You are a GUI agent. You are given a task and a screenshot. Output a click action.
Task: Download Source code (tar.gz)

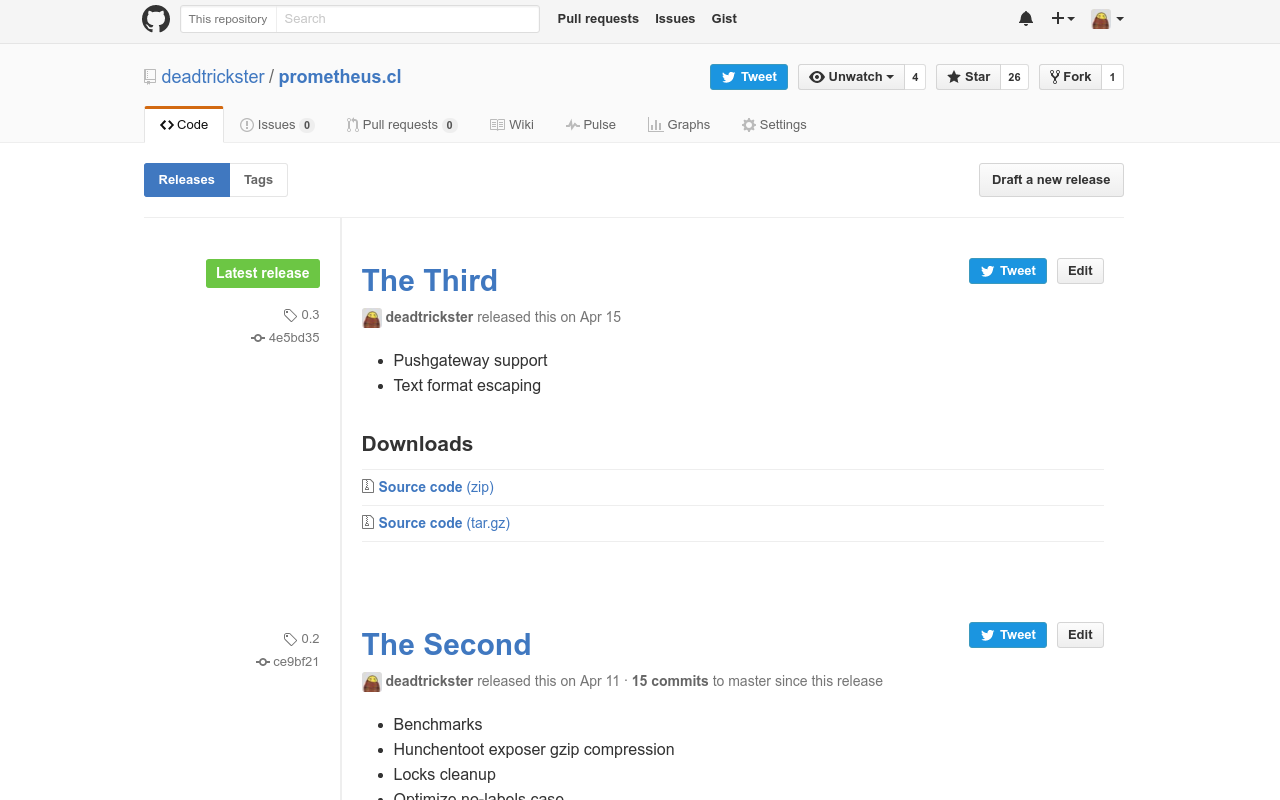click(444, 523)
